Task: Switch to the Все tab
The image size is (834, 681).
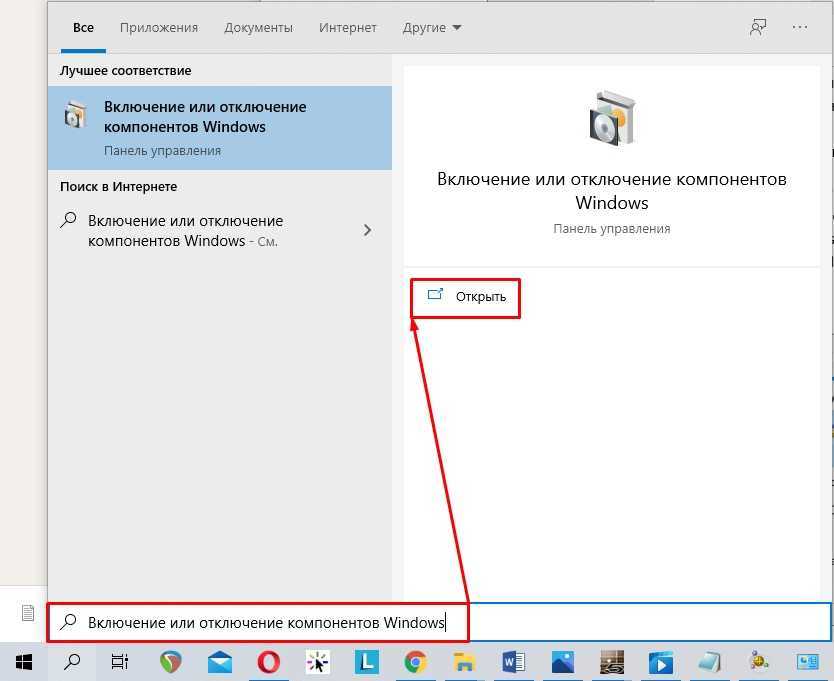Action: tap(84, 28)
